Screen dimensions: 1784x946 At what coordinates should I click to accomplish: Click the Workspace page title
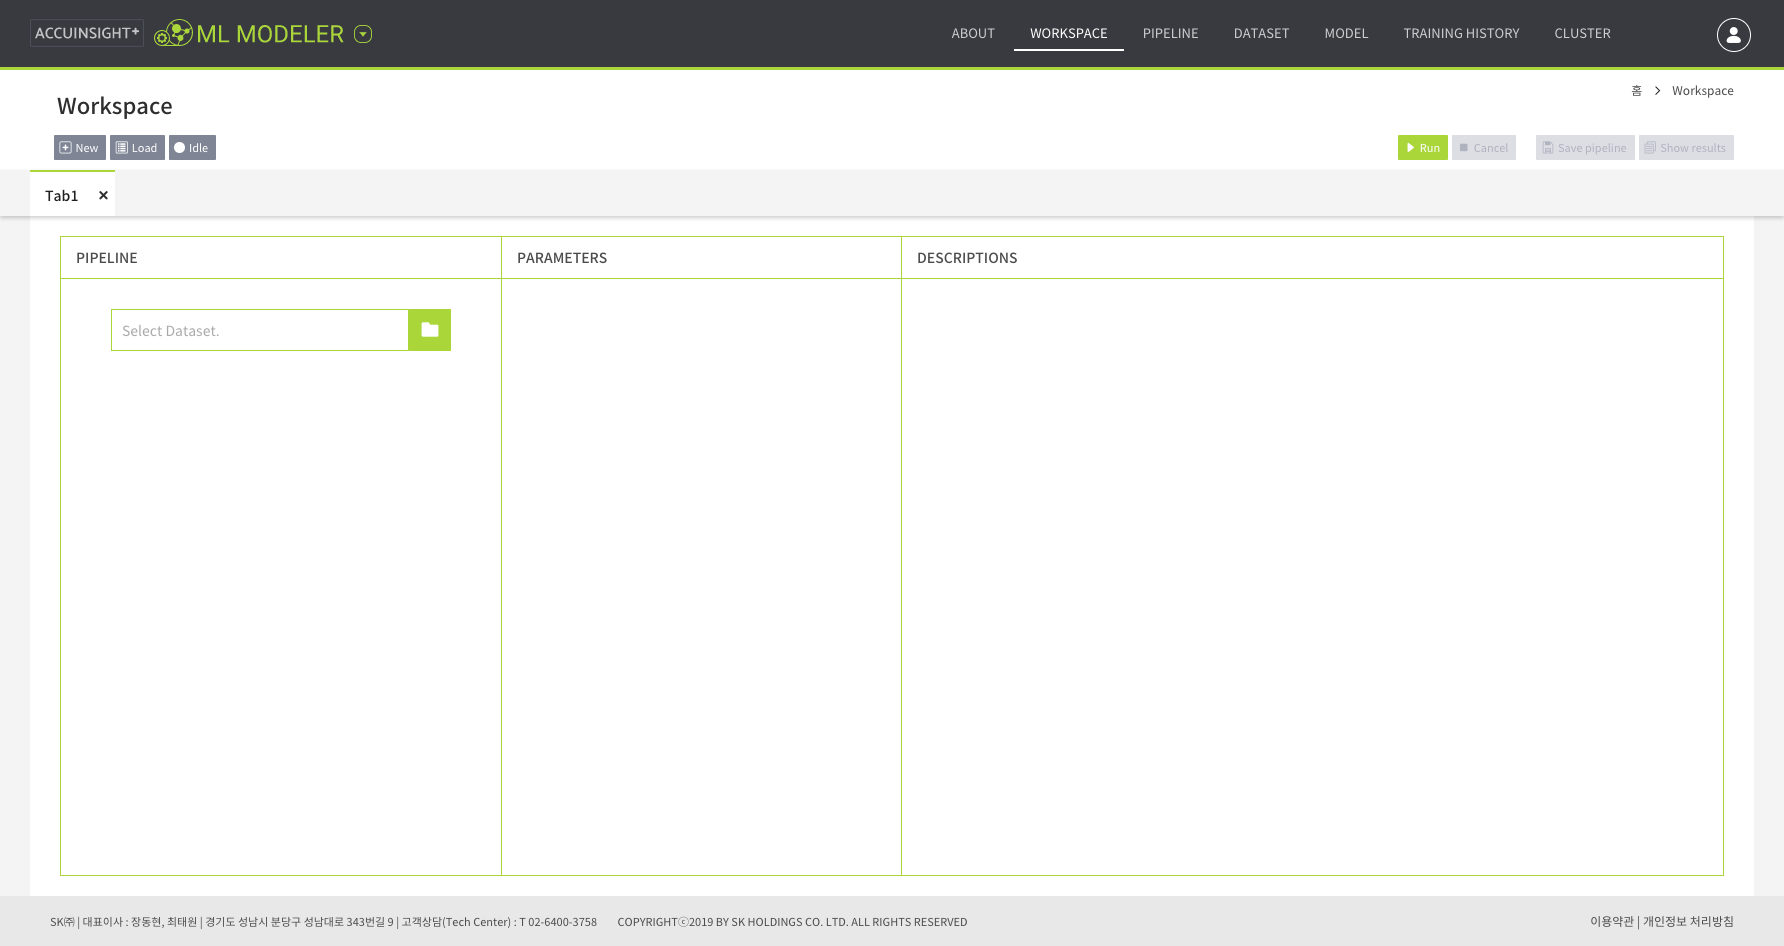tap(115, 106)
